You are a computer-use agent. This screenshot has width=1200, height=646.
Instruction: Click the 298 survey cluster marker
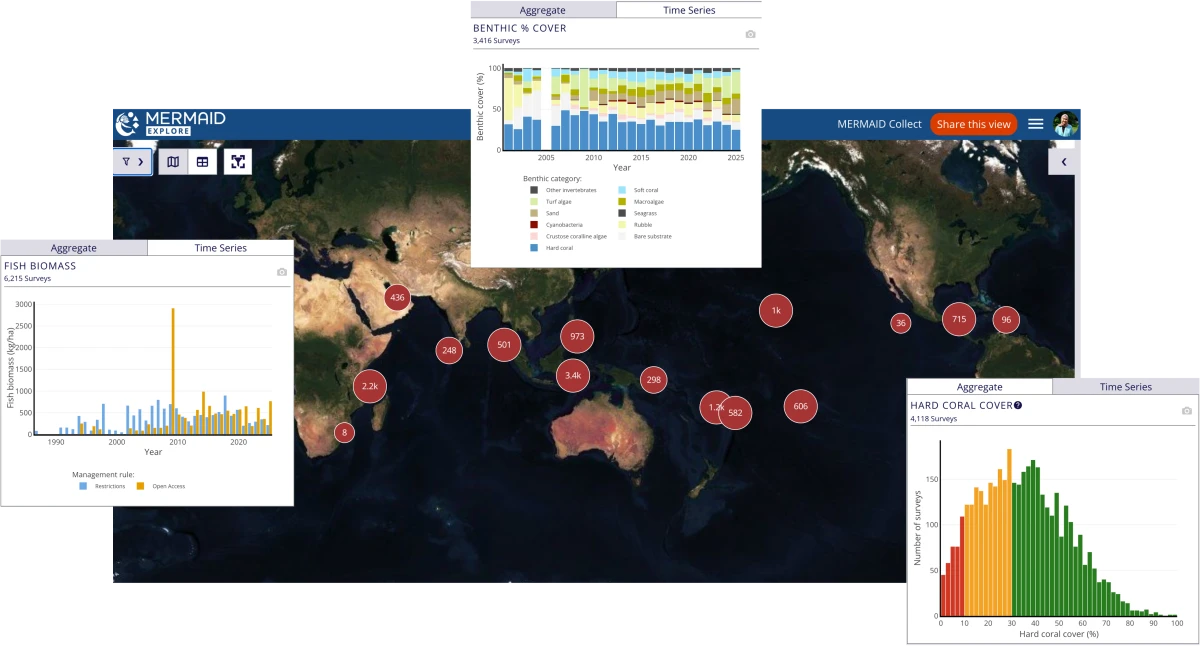[x=654, y=380]
